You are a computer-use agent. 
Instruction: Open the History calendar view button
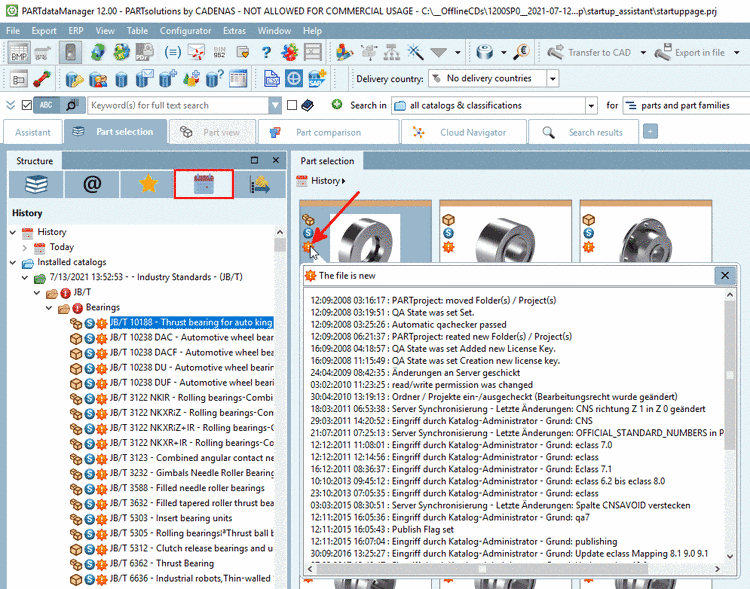pos(204,184)
